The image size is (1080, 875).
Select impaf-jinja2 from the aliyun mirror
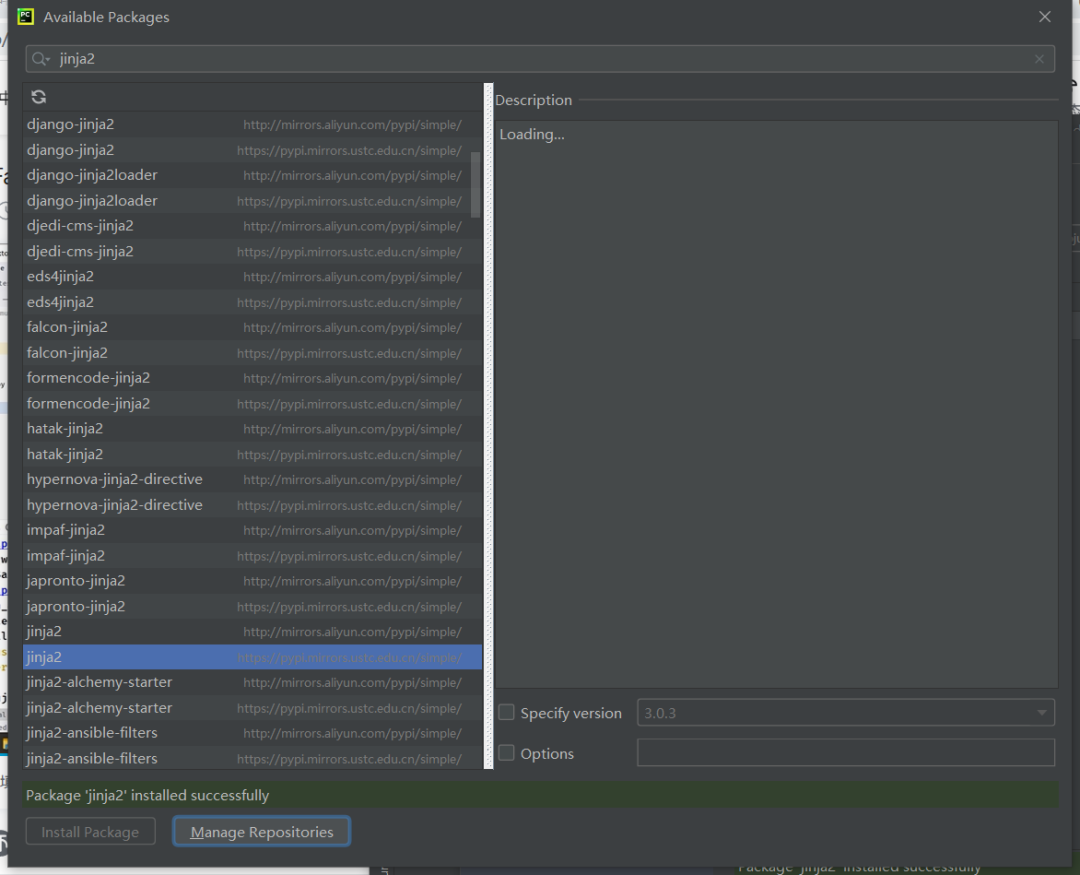(x=252, y=531)
